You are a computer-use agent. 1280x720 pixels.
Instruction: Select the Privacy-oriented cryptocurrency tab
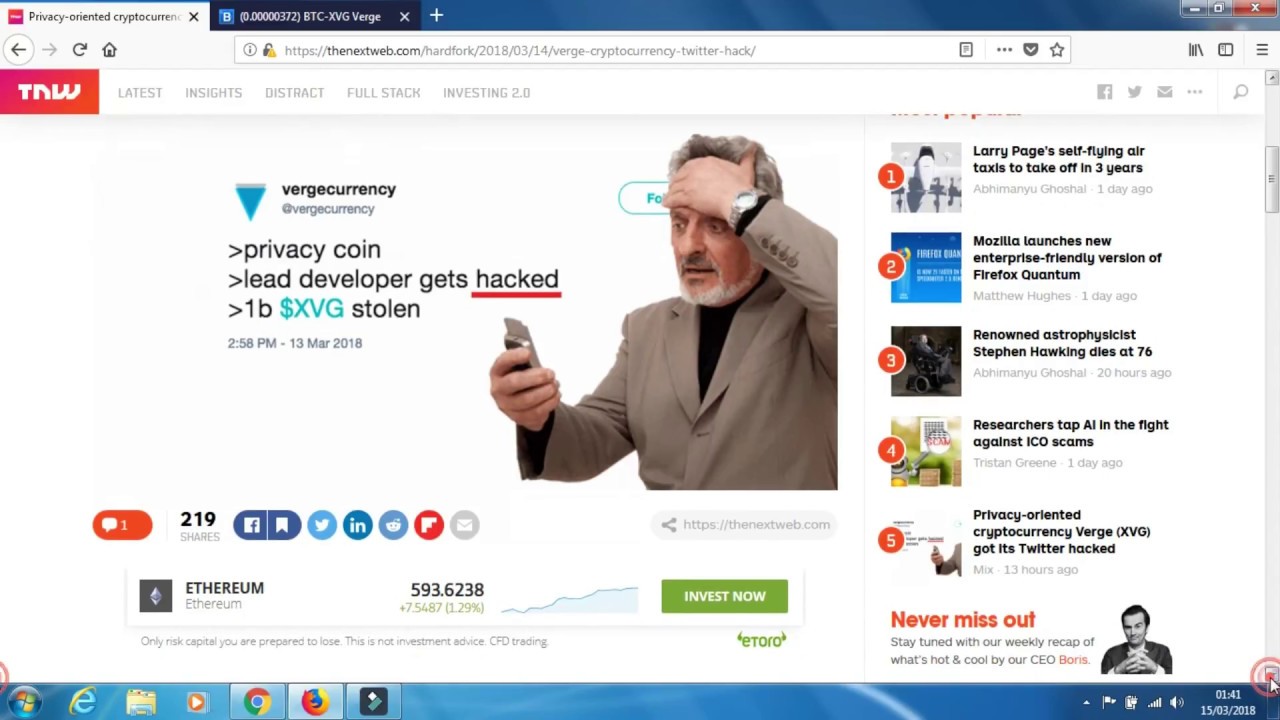pos(104,17)
